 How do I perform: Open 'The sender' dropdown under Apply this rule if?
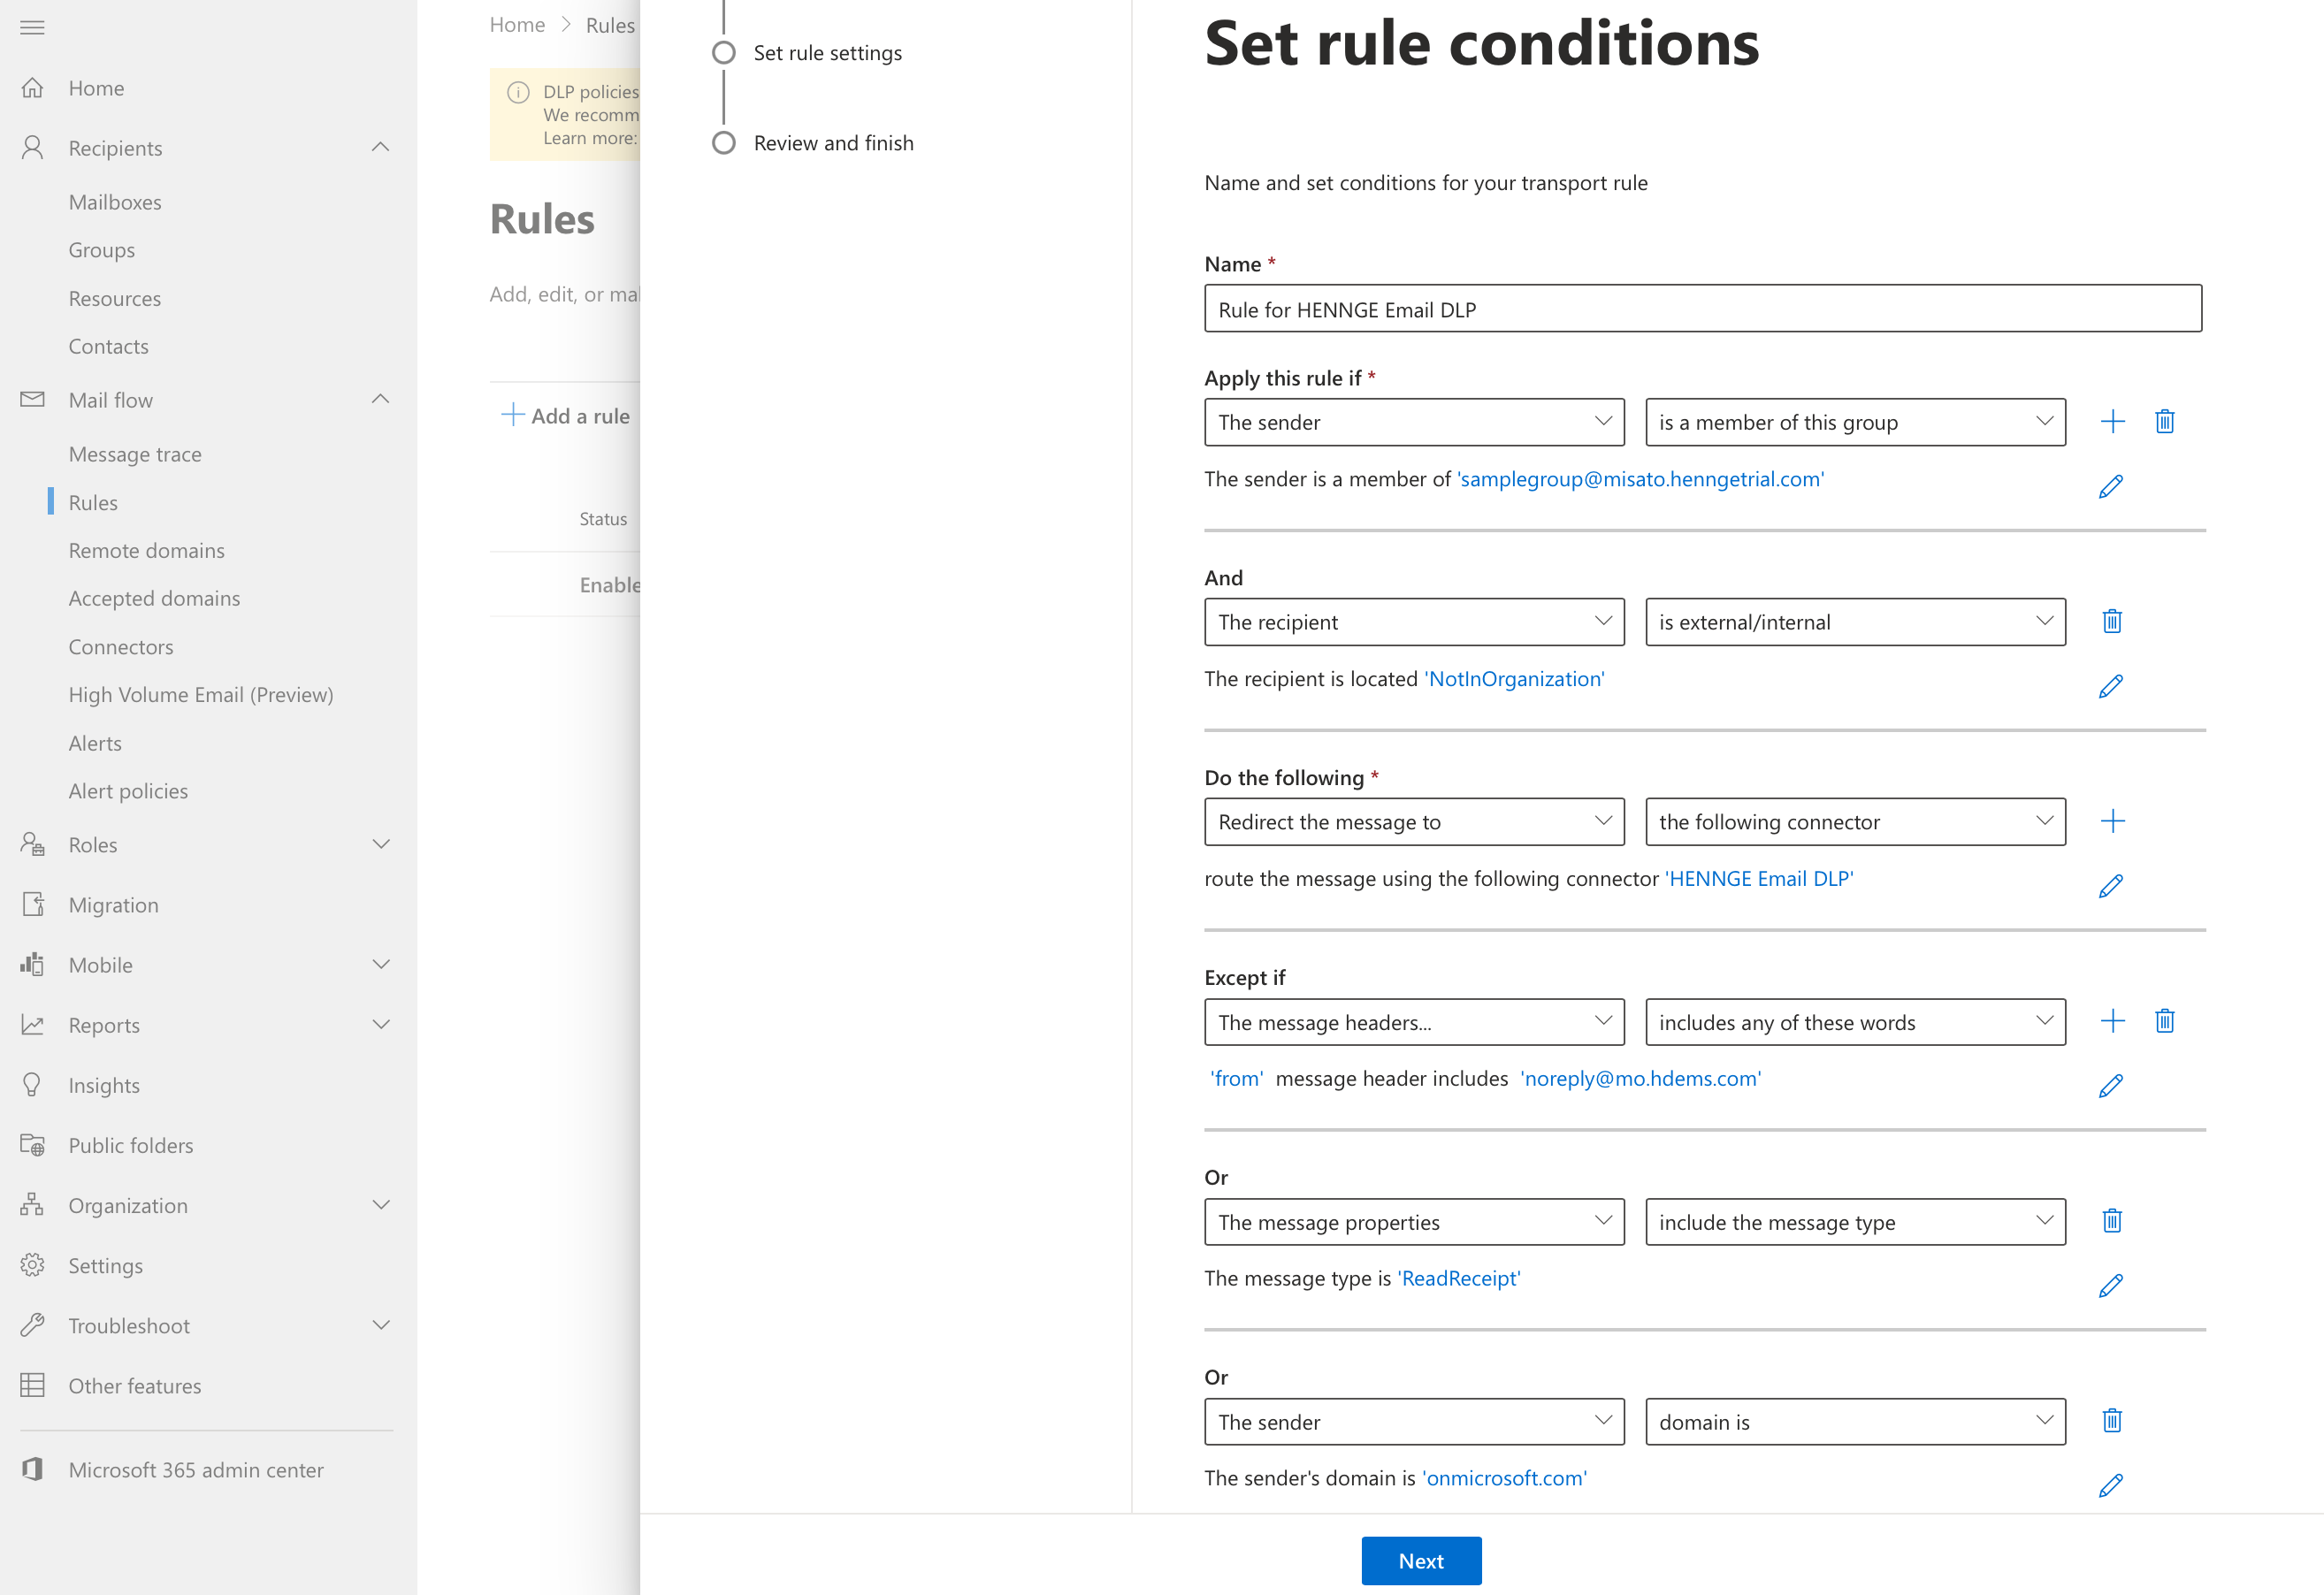(x=1413, y=422)
